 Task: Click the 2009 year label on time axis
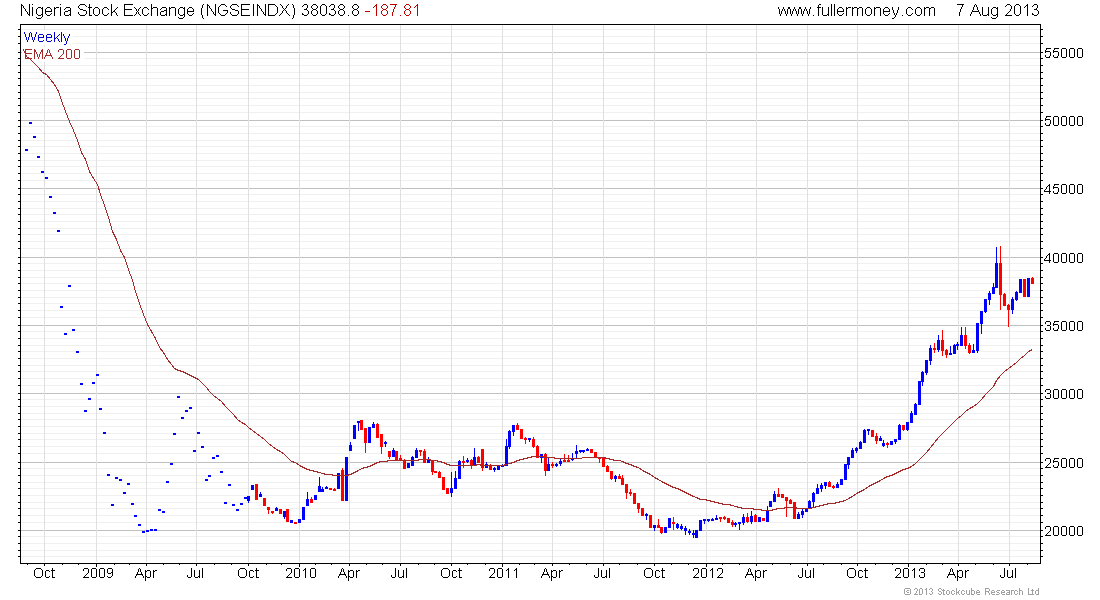click(x=98, y=573)
